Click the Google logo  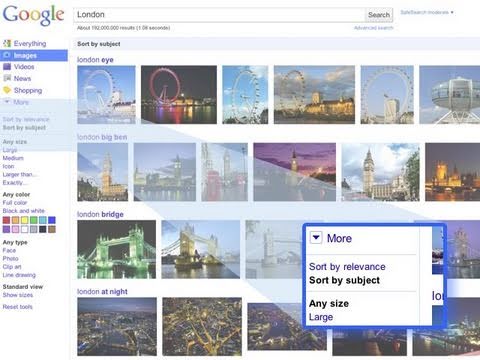[33, 15]
